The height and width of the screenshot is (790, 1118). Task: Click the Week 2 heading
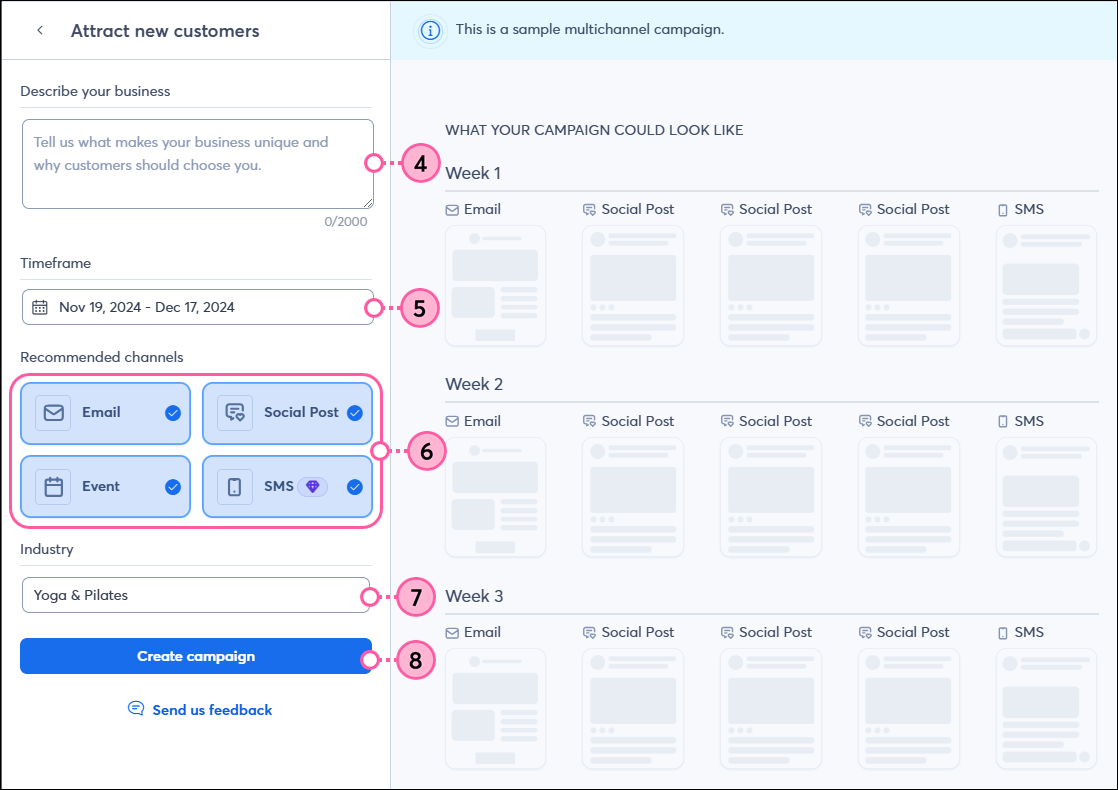point(474,384)
